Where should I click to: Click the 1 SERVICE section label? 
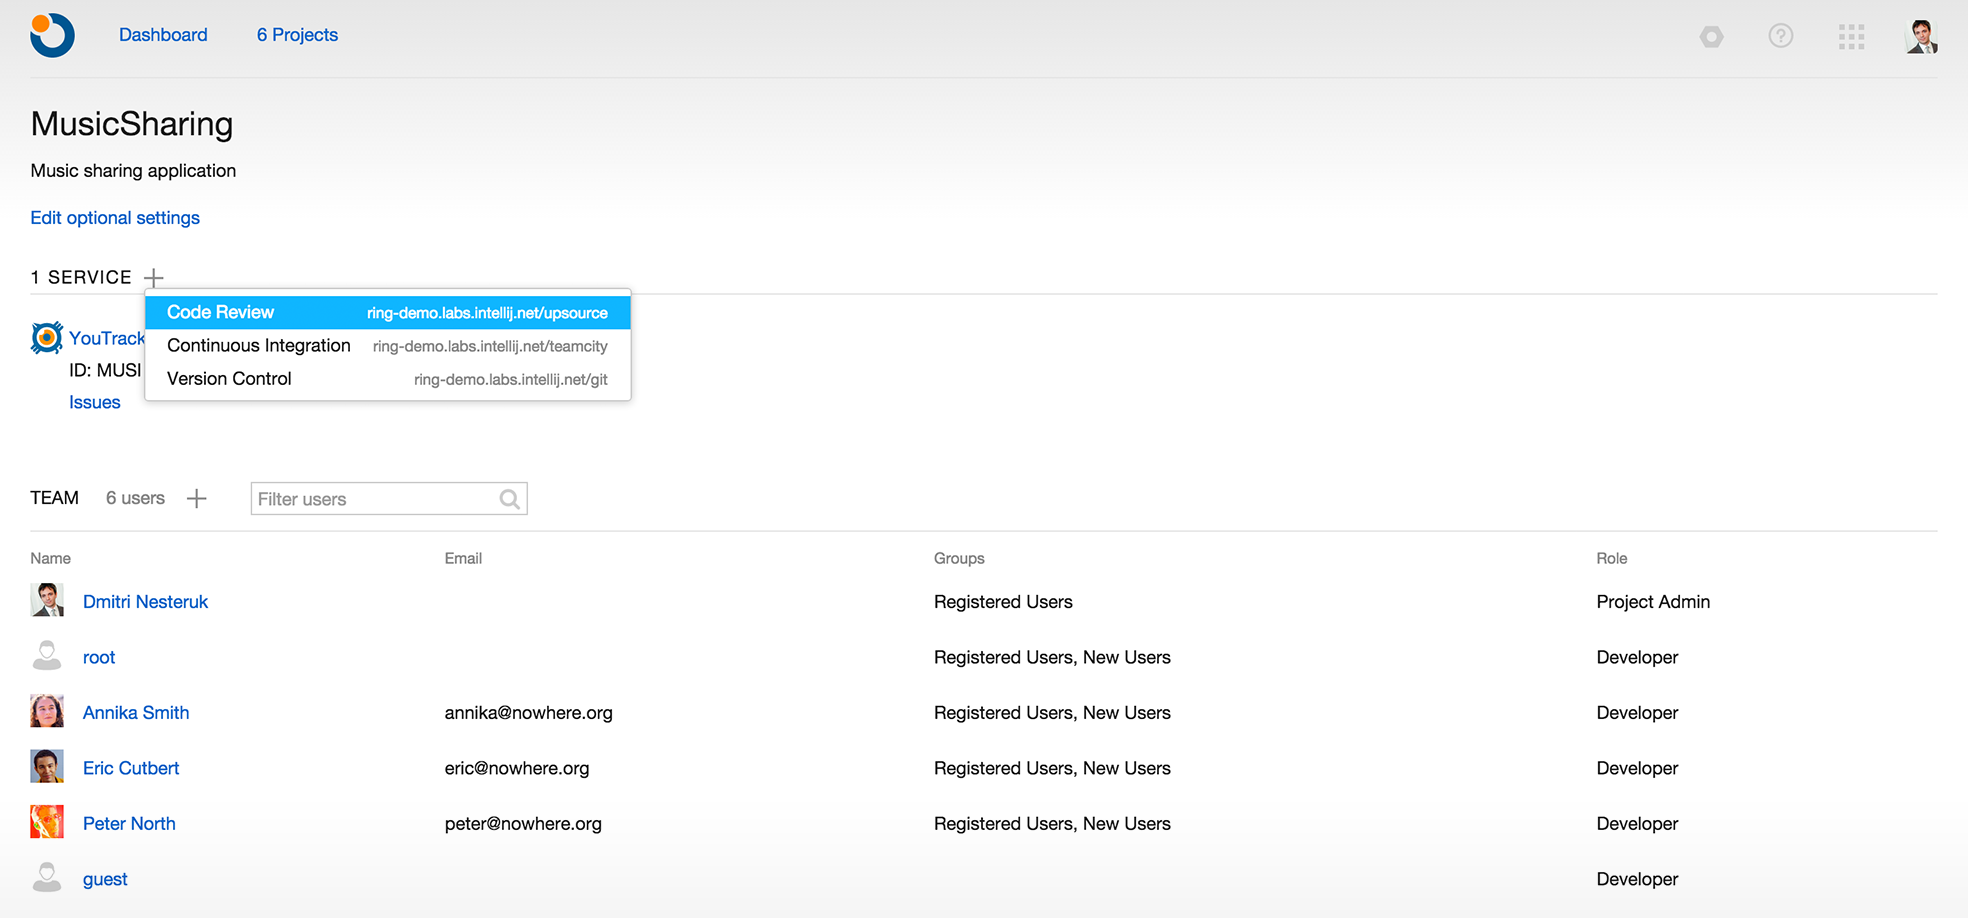click(81, 277)
